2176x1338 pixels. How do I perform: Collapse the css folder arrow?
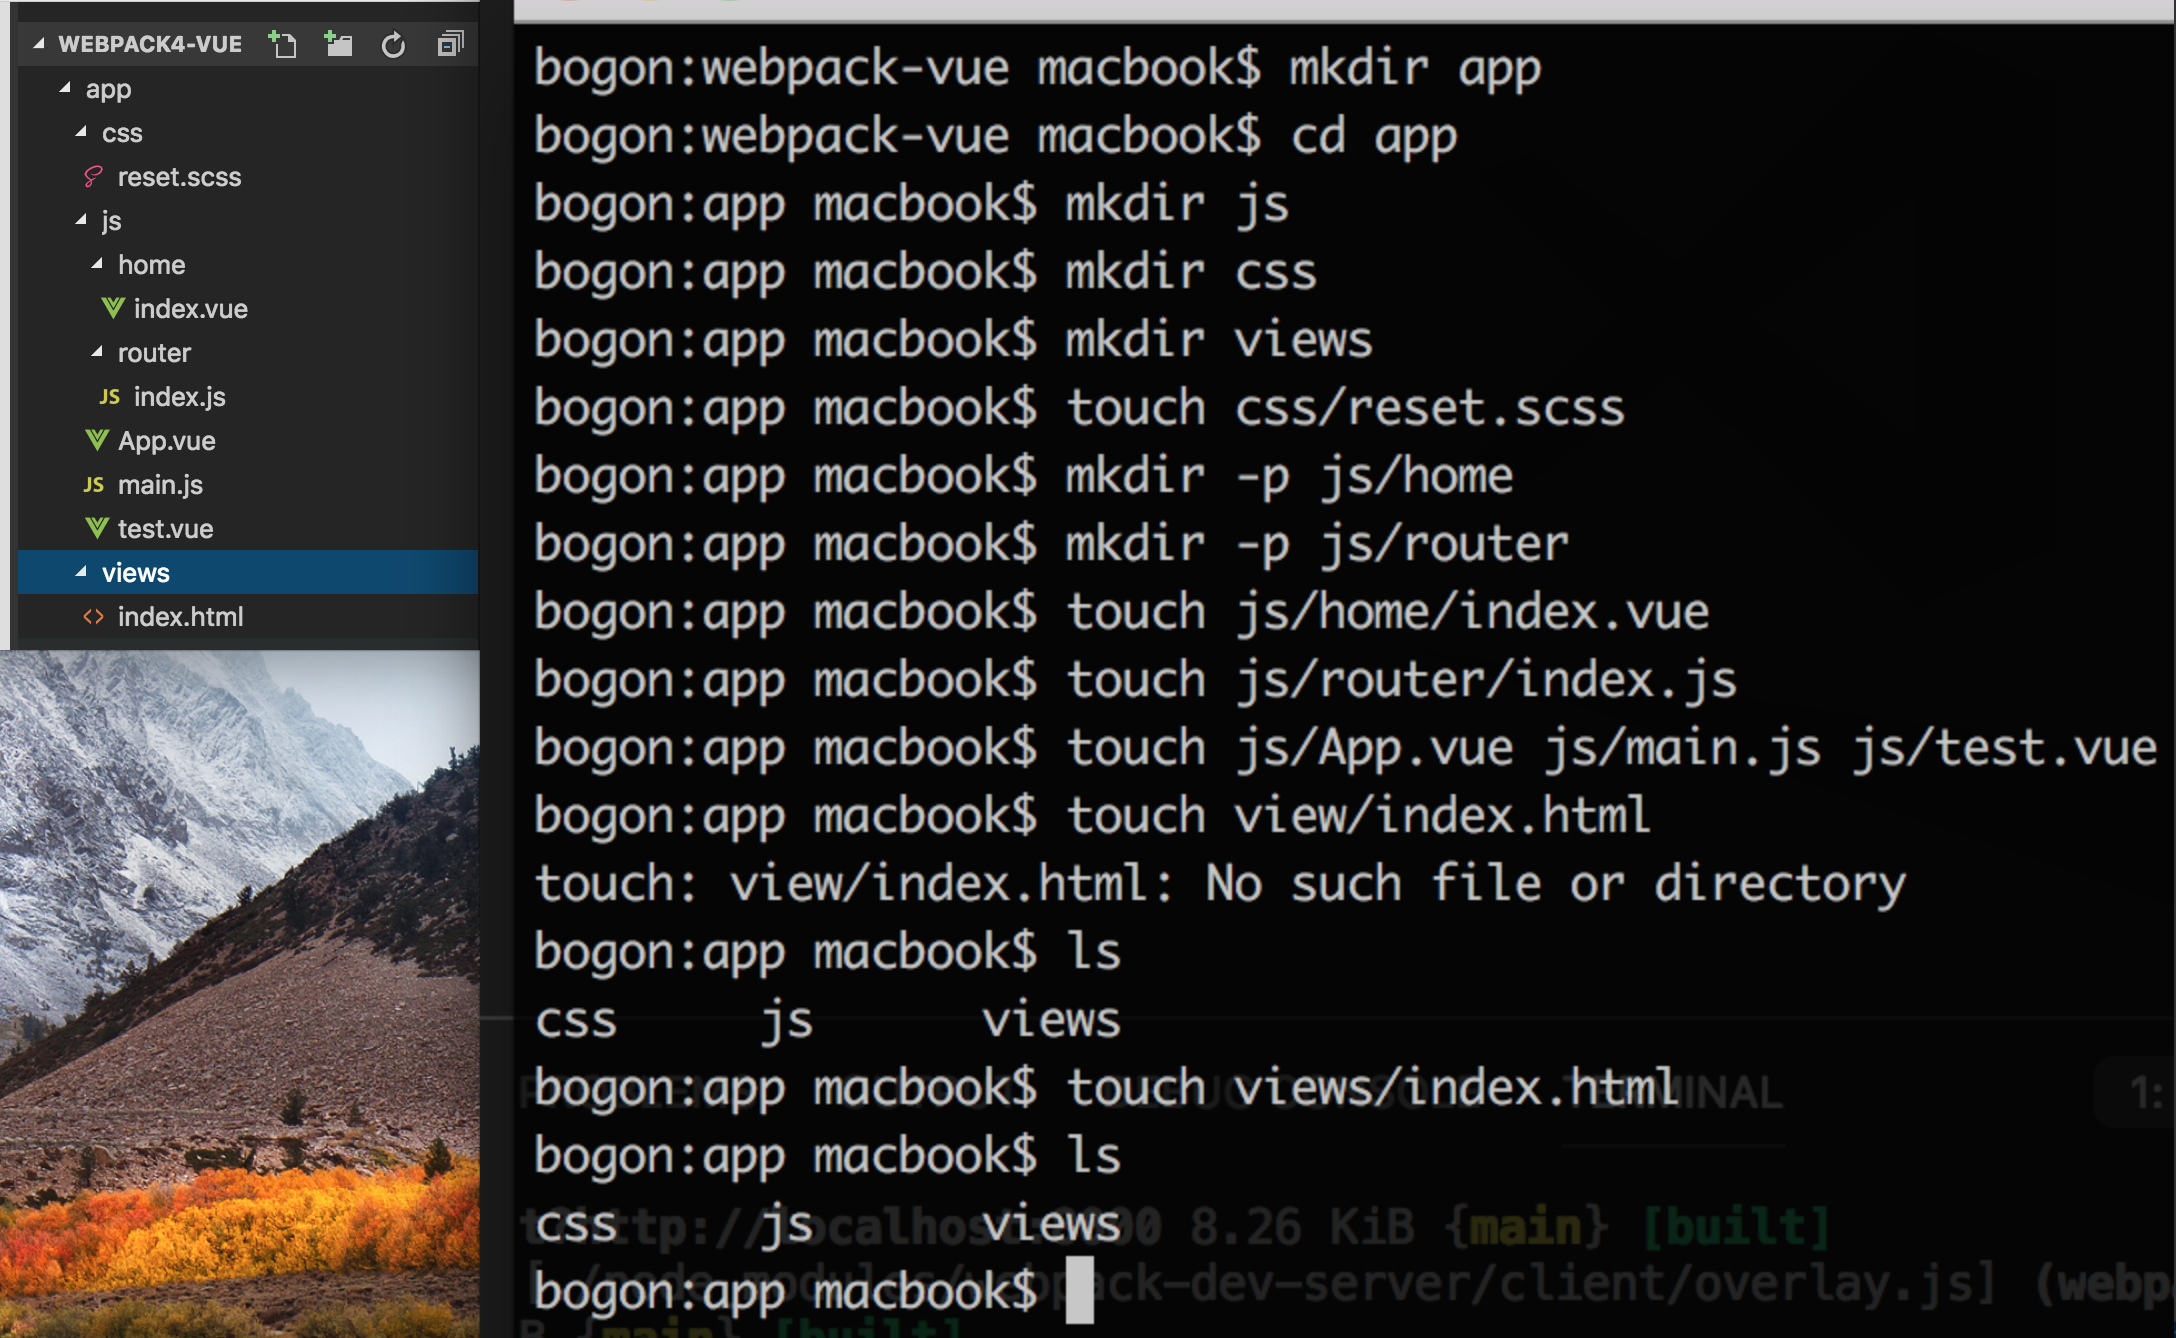click(82, 132)
